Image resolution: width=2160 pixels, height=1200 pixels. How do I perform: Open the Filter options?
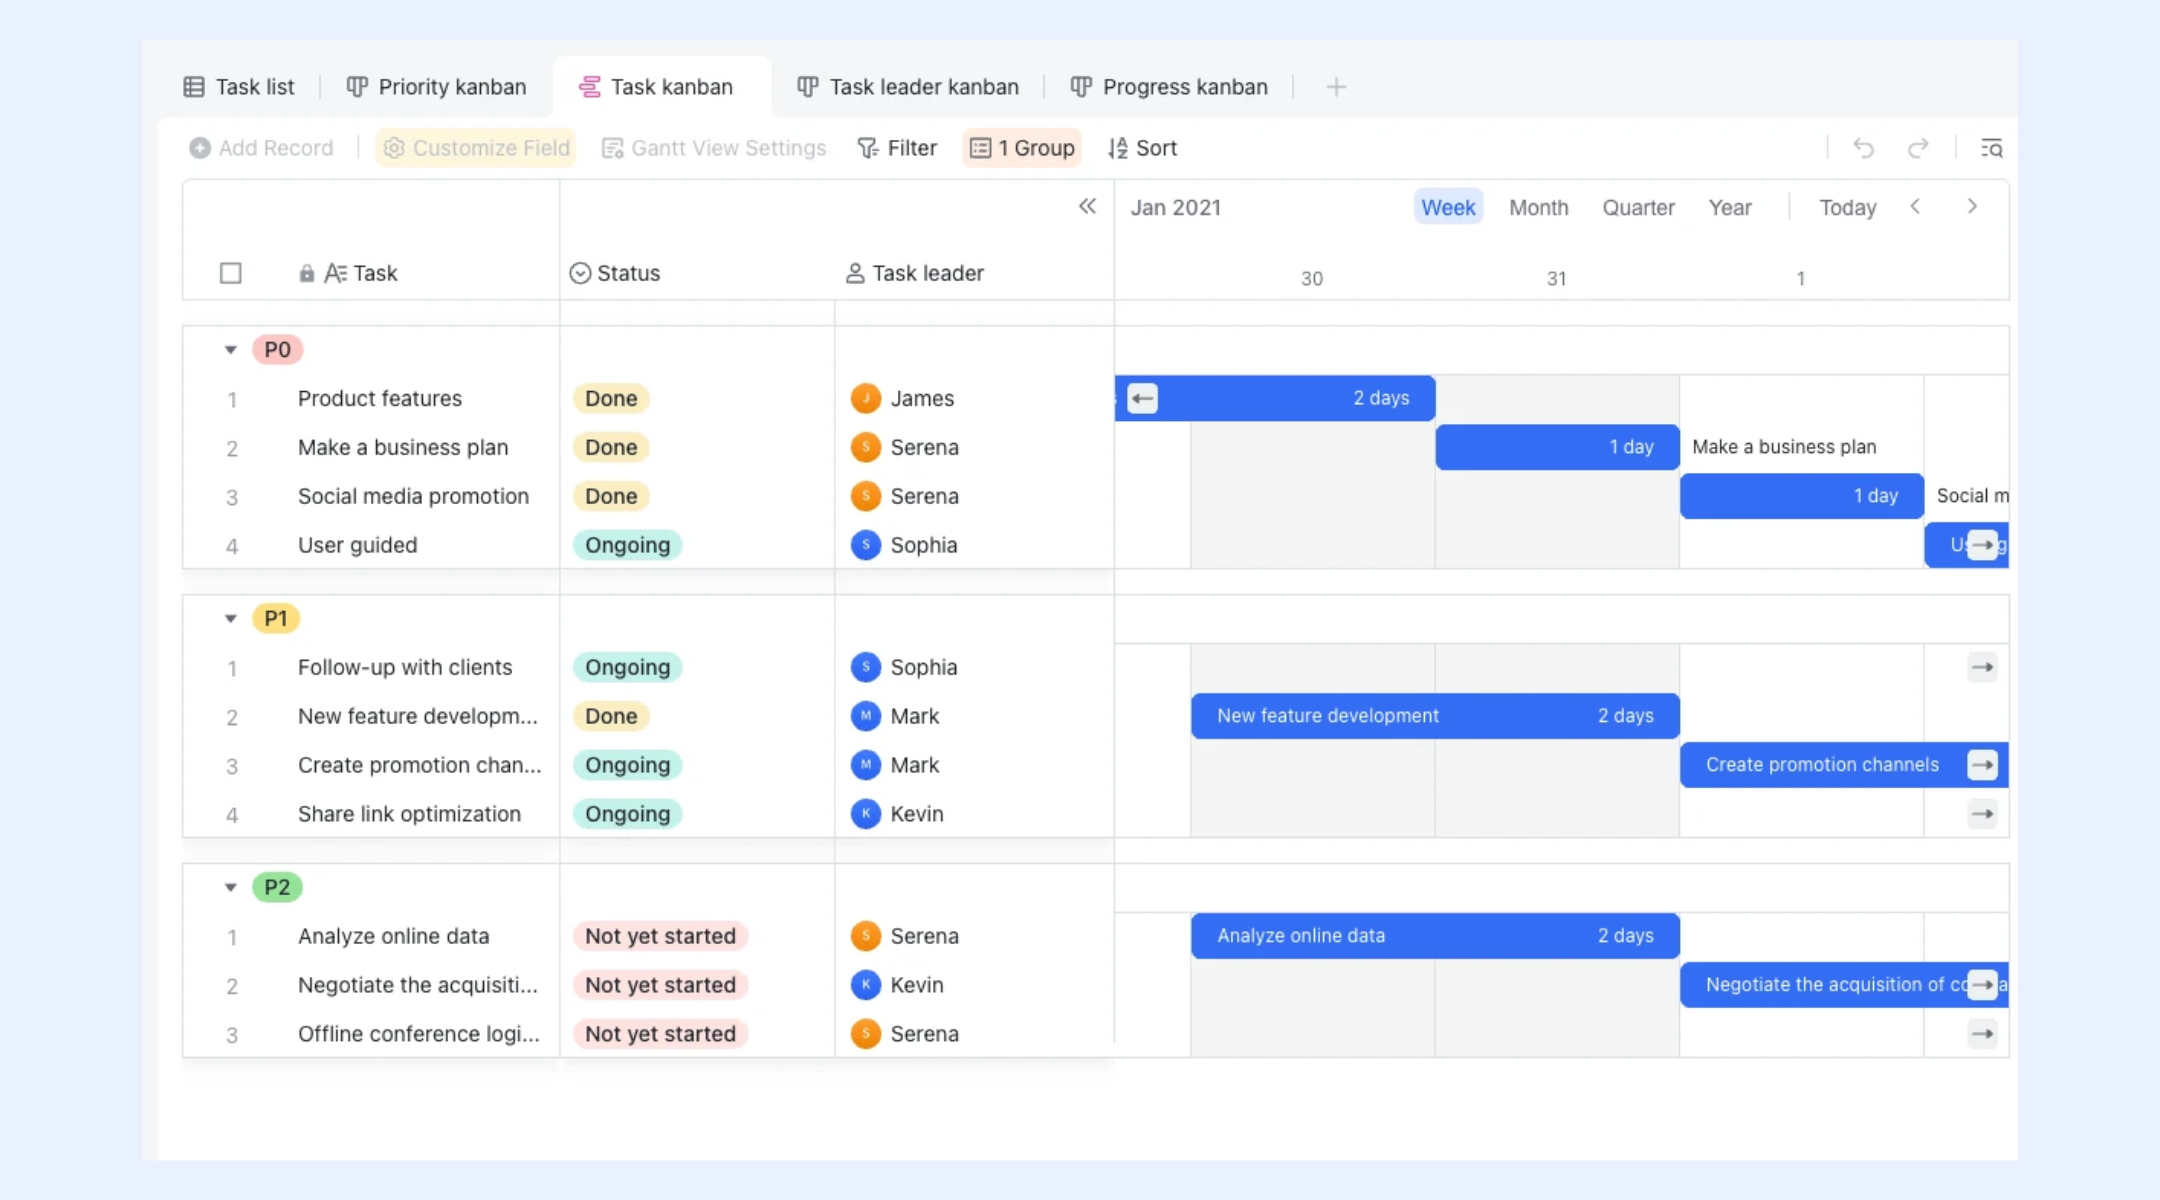point(897,148)
